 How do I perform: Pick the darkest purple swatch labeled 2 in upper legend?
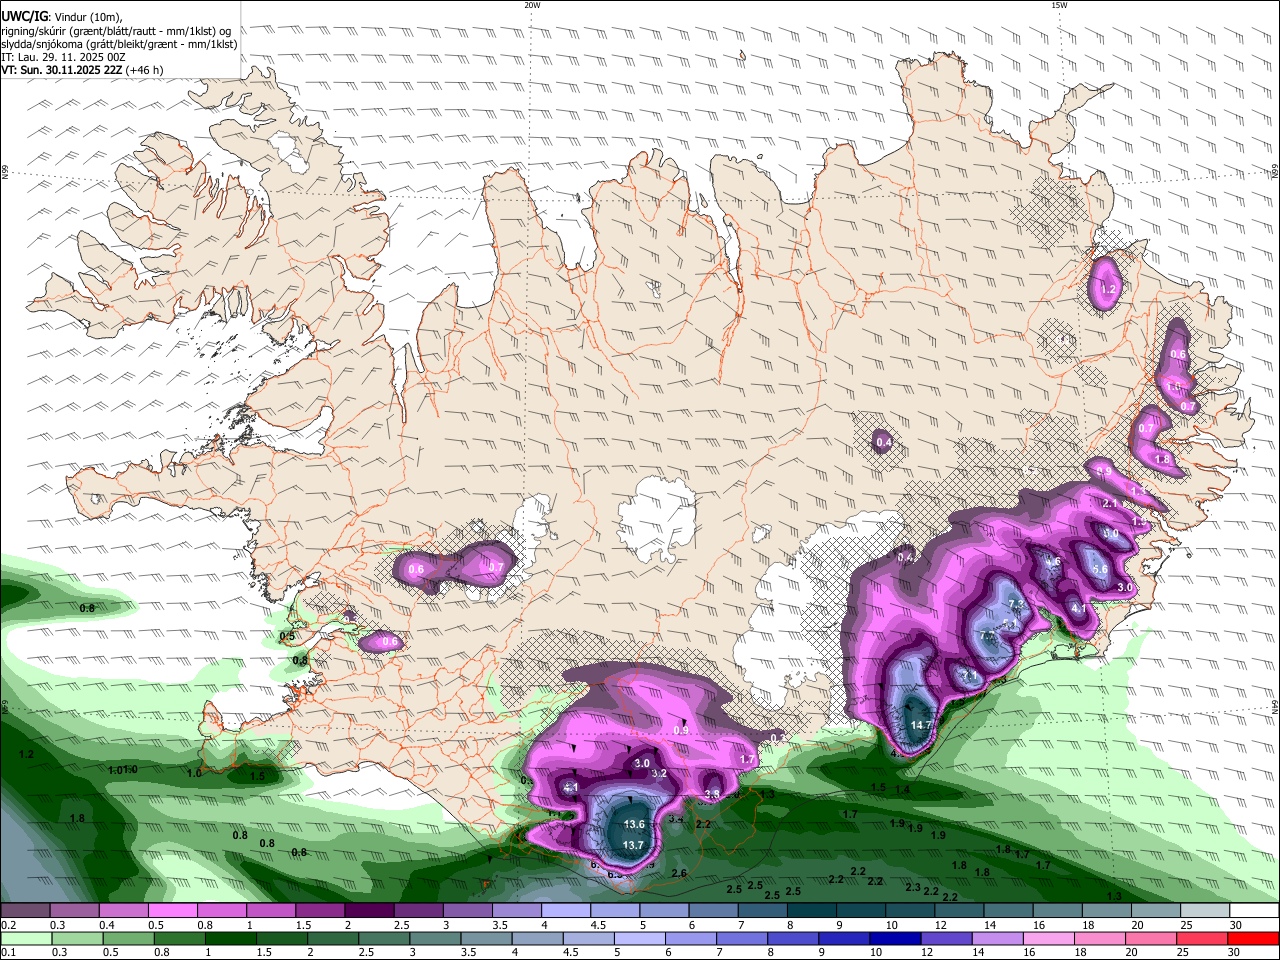368,911
